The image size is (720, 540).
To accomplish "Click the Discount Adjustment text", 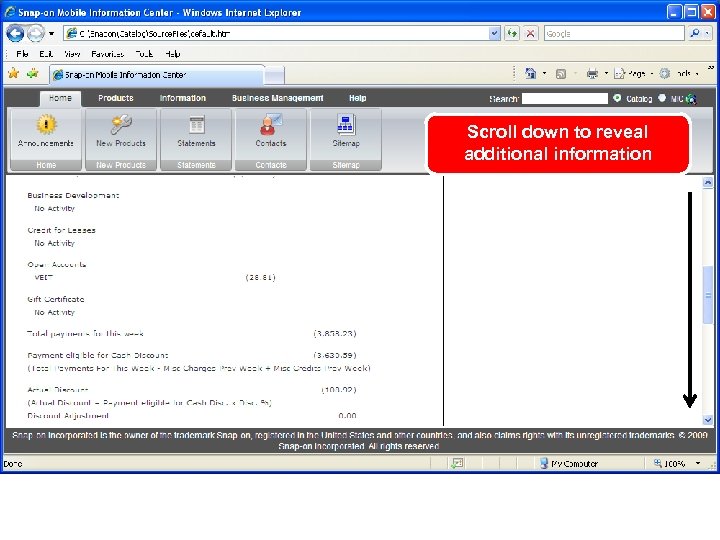I will pyautogui.click(x=68, y=416).
